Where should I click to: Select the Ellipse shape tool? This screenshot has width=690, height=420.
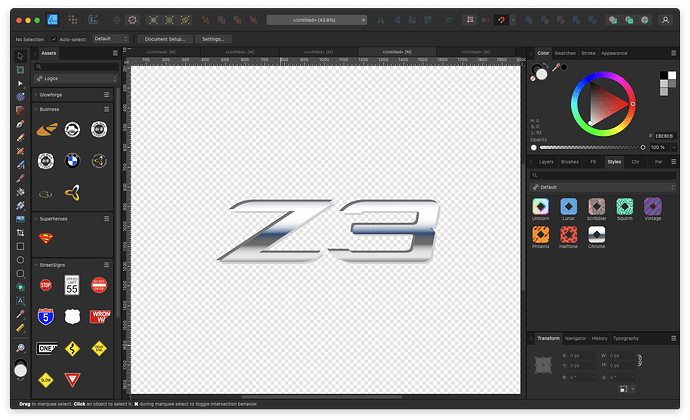coord(20,260)
